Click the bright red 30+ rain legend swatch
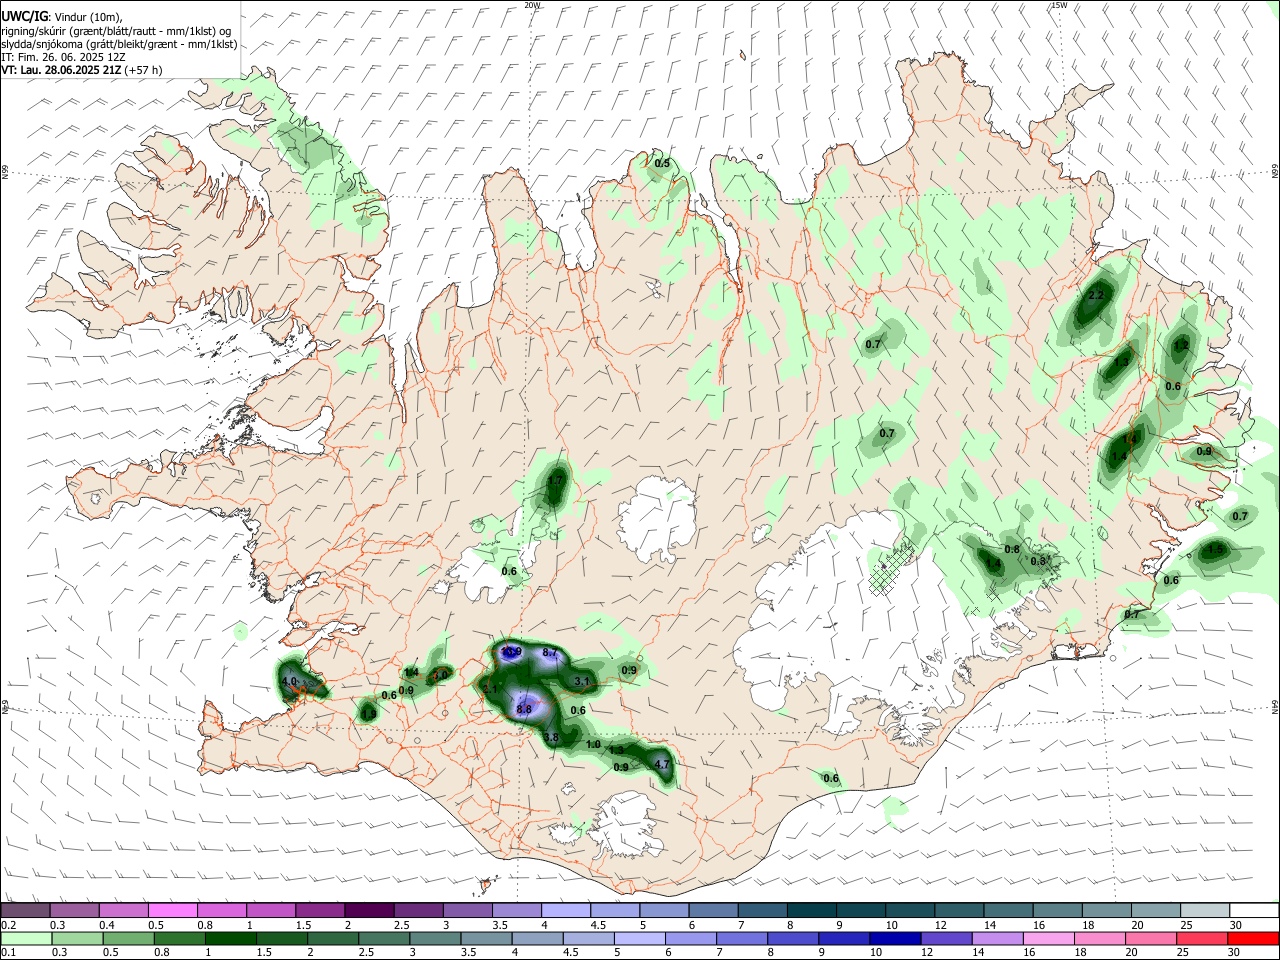This screenshot has height=960, width=1280. coord(1254,938)
